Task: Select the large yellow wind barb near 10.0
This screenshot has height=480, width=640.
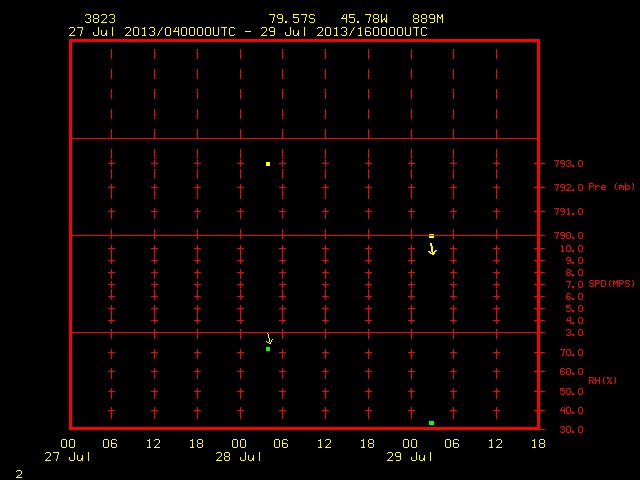Action: pos(432,249)
